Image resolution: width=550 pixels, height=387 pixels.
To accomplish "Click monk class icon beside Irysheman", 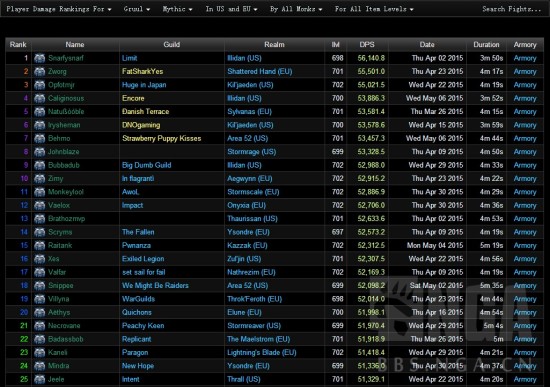I will click(x=40, y=125).
